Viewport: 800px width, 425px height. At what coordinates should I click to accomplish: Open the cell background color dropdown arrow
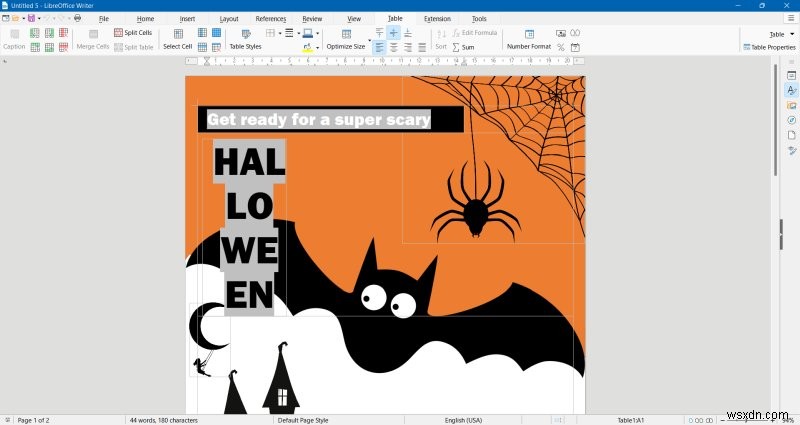(317, 48)
